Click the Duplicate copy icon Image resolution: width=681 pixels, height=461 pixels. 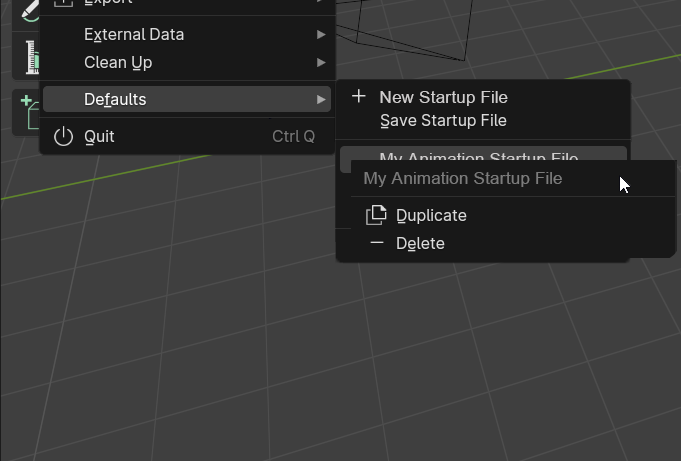[x=376, y=215]
